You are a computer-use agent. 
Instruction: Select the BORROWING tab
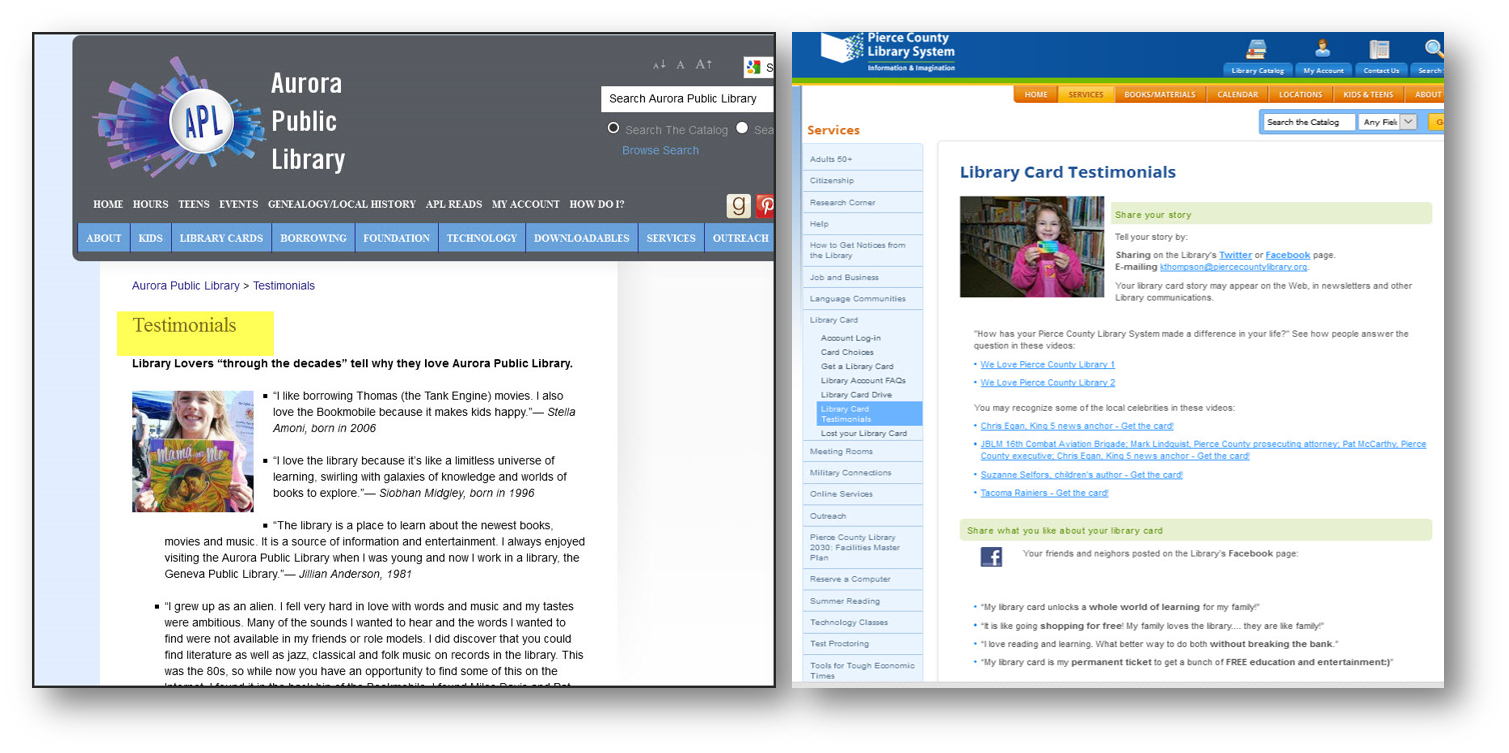point(314,238)
